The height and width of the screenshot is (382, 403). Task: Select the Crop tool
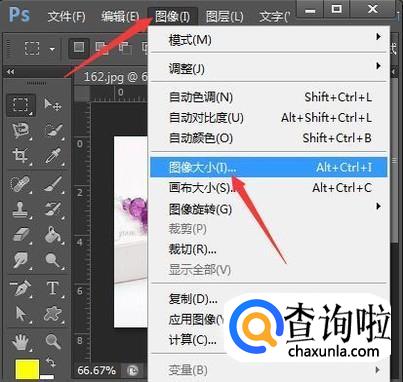[20, 156]
